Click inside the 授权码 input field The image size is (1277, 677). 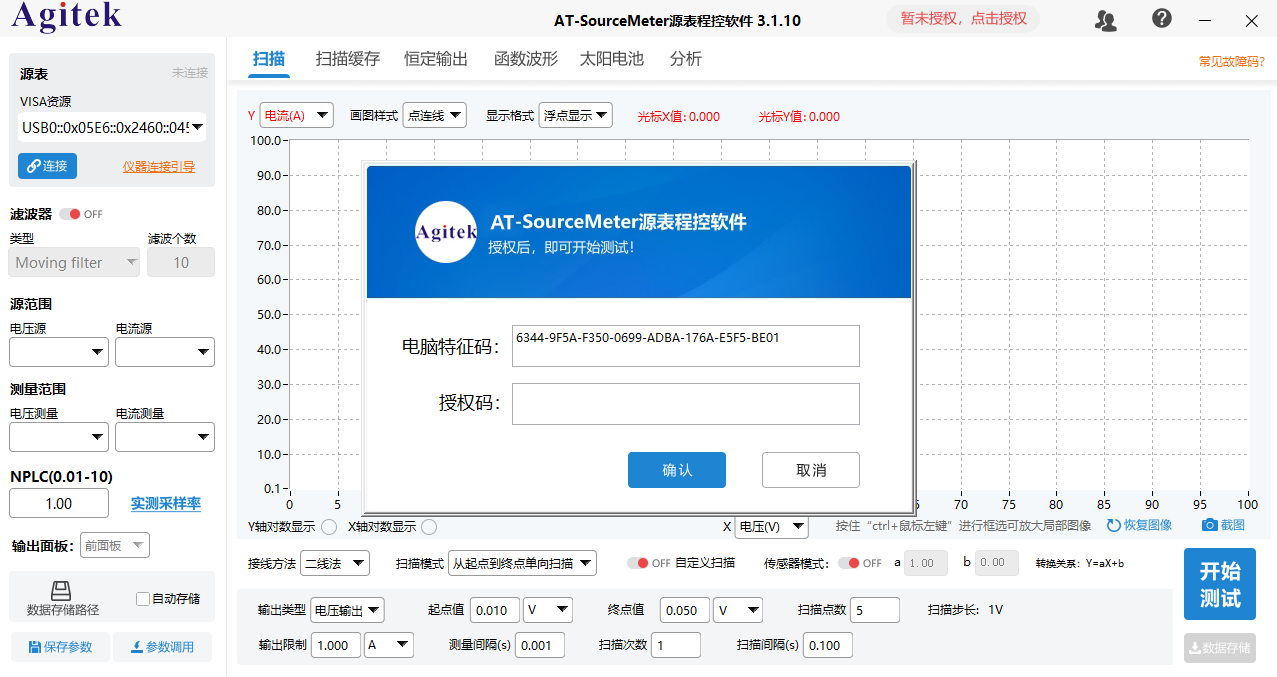(685, 403)
